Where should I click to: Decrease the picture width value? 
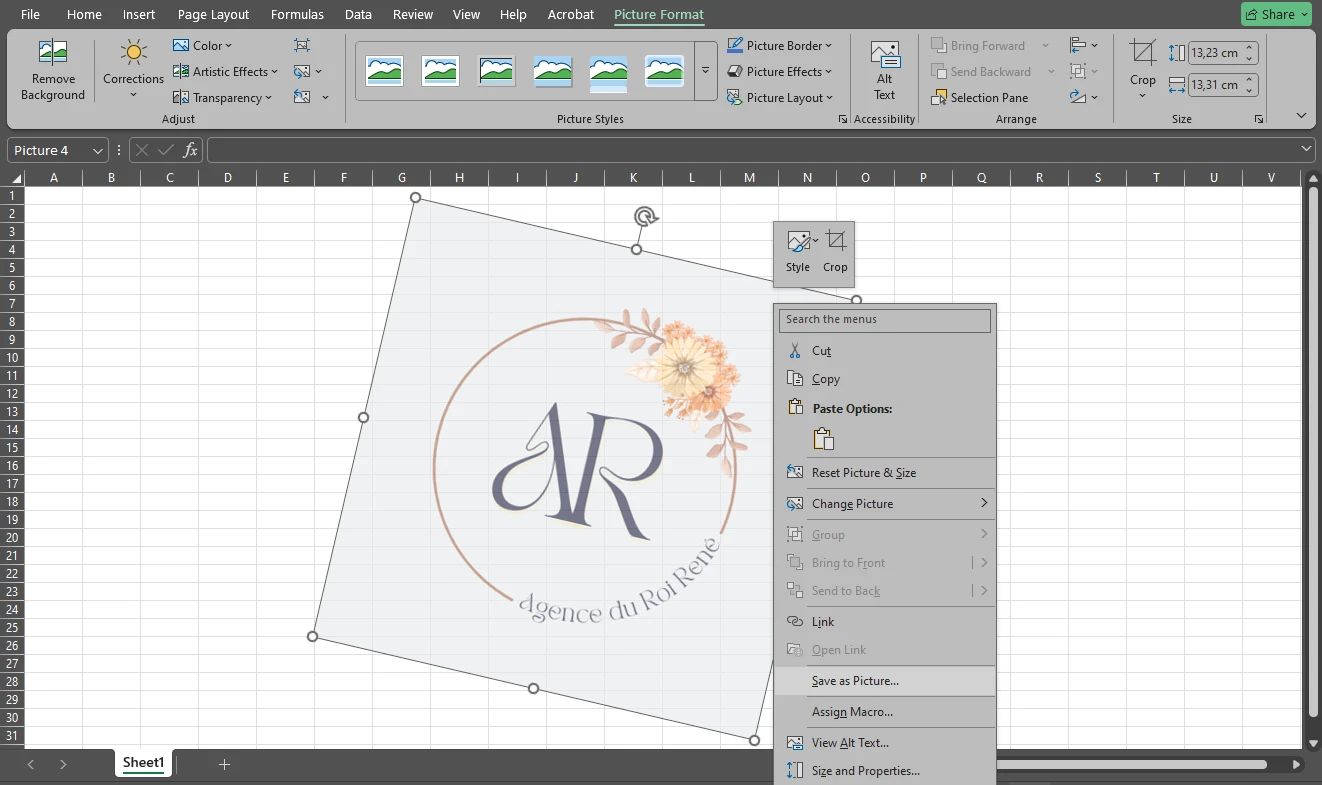1250,90
